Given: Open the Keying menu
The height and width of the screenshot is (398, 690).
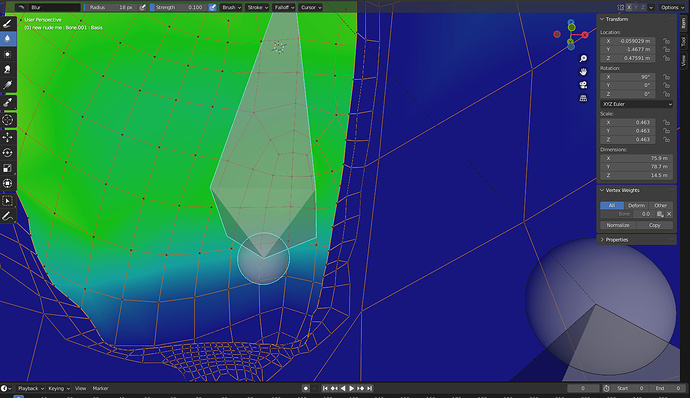Looking at the screenshot, I should pos(59,388).
